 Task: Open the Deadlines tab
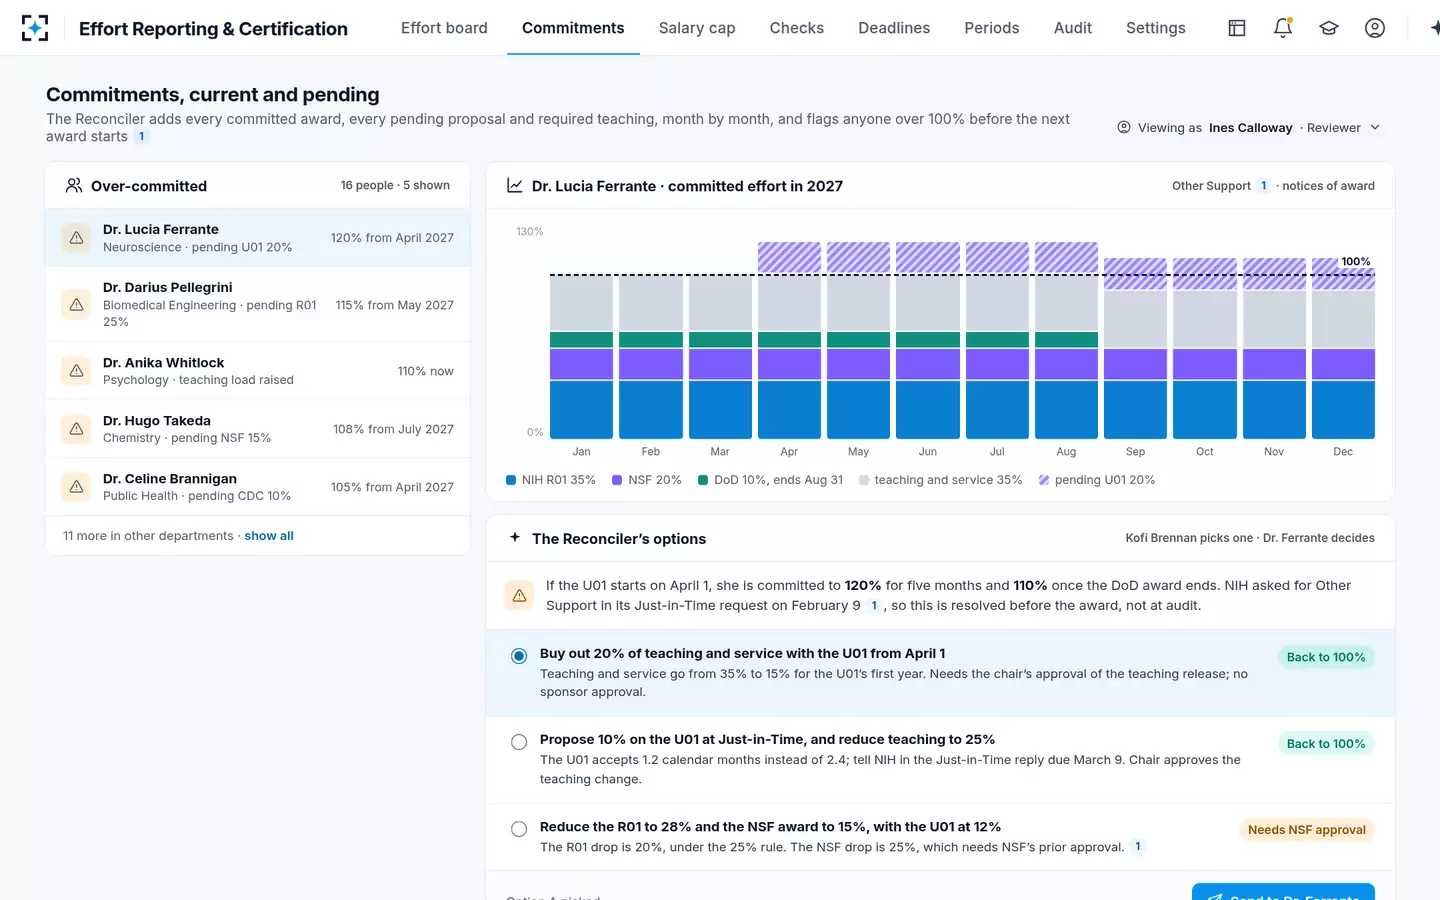894,28
